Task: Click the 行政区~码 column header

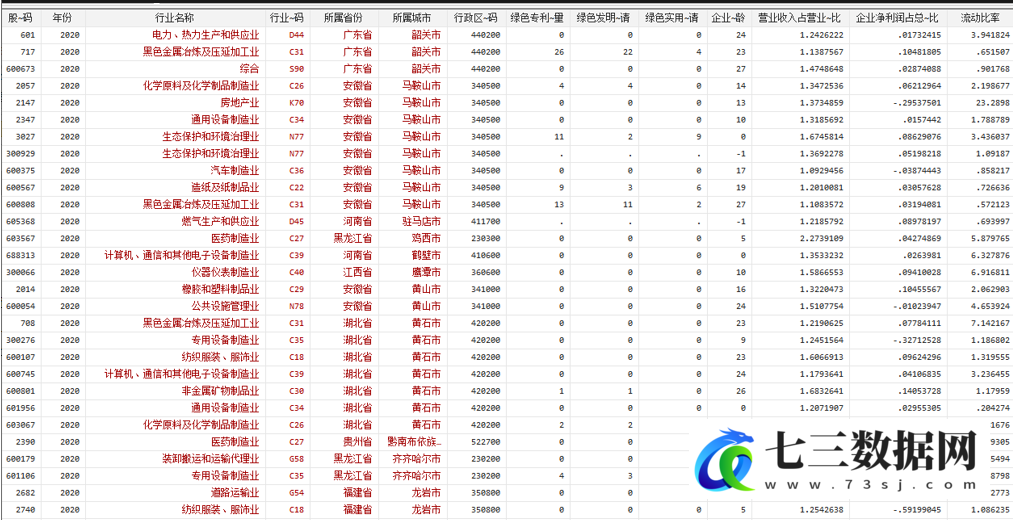Action: [x=475, y=17]
